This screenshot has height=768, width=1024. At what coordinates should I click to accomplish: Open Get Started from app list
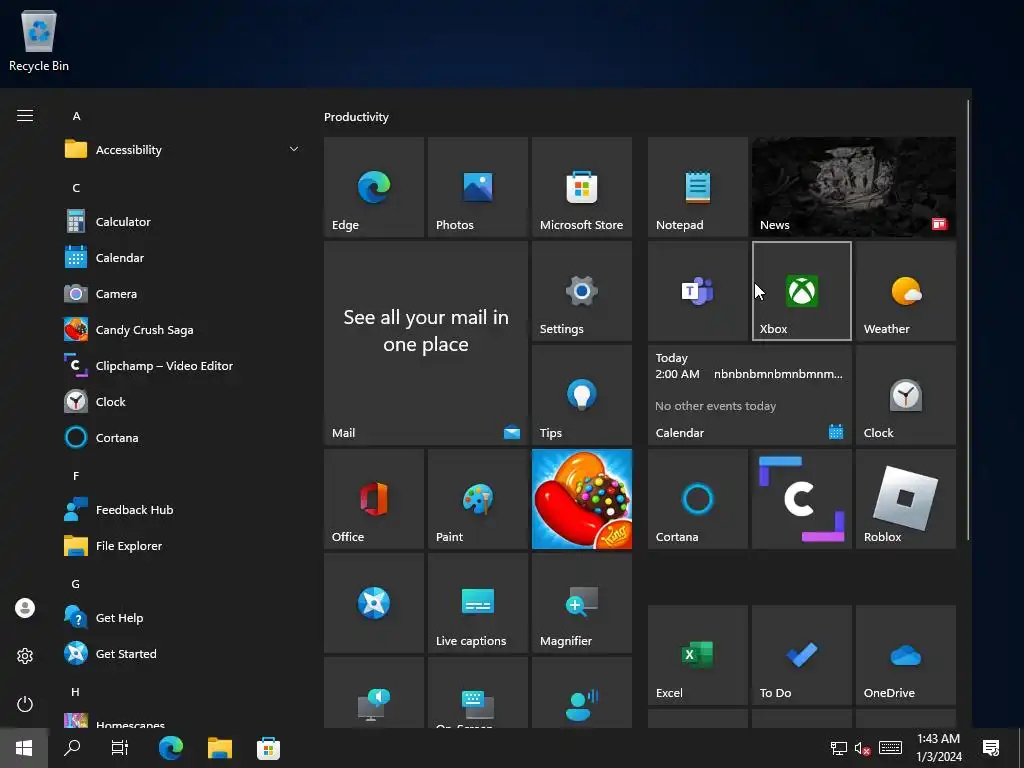(x=183, y=653)
